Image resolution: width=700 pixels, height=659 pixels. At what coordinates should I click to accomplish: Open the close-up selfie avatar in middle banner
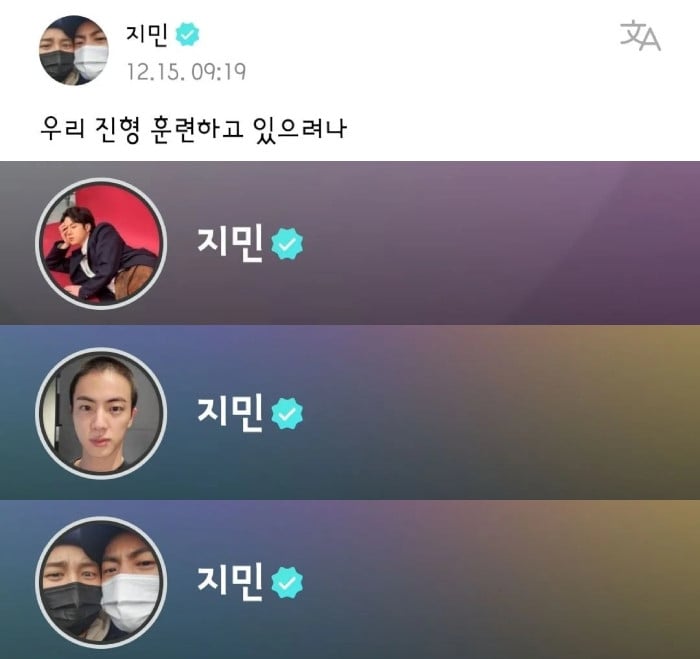click(101, 413)
